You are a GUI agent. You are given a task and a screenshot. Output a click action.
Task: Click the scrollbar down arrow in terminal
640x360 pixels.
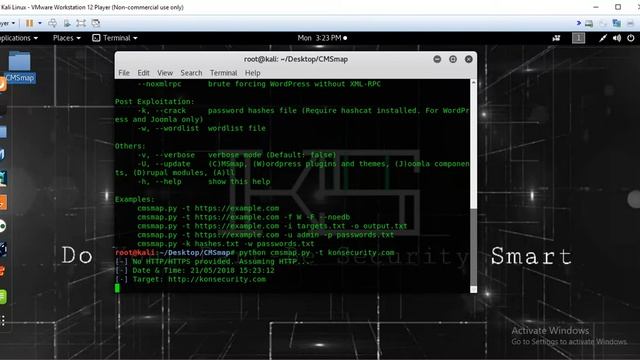point(473,289)
